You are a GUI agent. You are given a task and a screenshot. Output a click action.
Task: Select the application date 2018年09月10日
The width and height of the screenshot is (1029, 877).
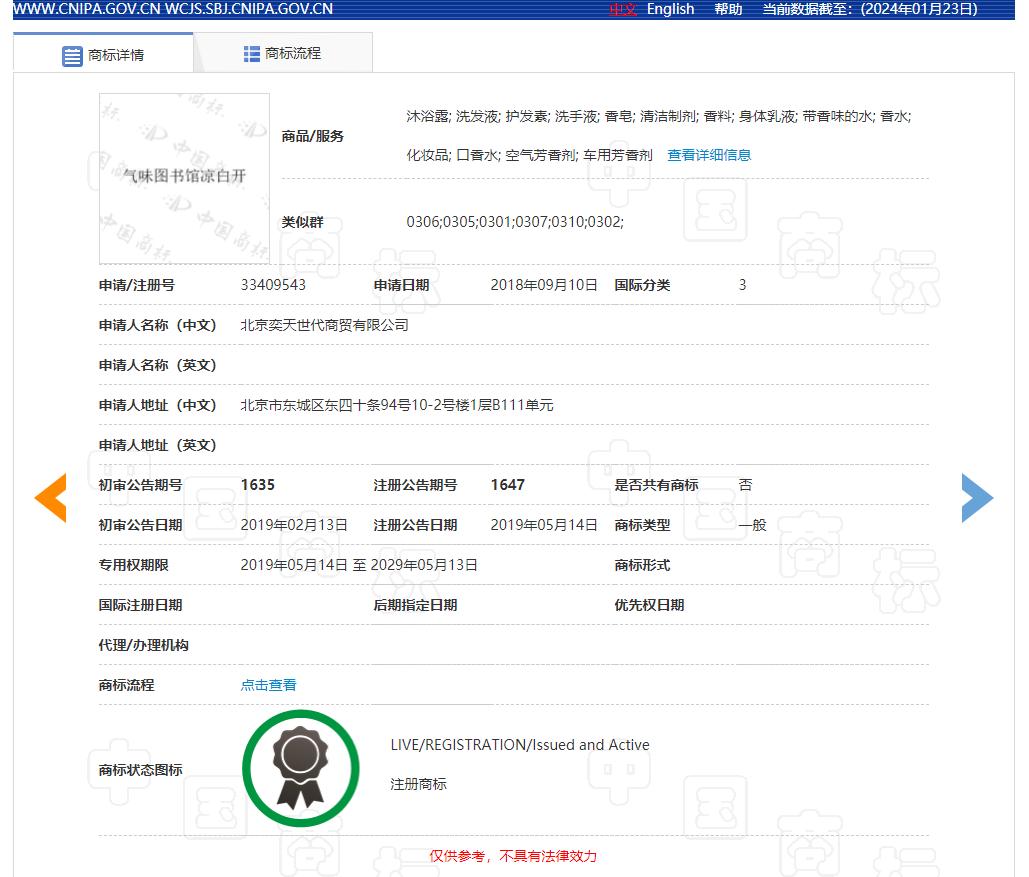[x=544, y=285]
